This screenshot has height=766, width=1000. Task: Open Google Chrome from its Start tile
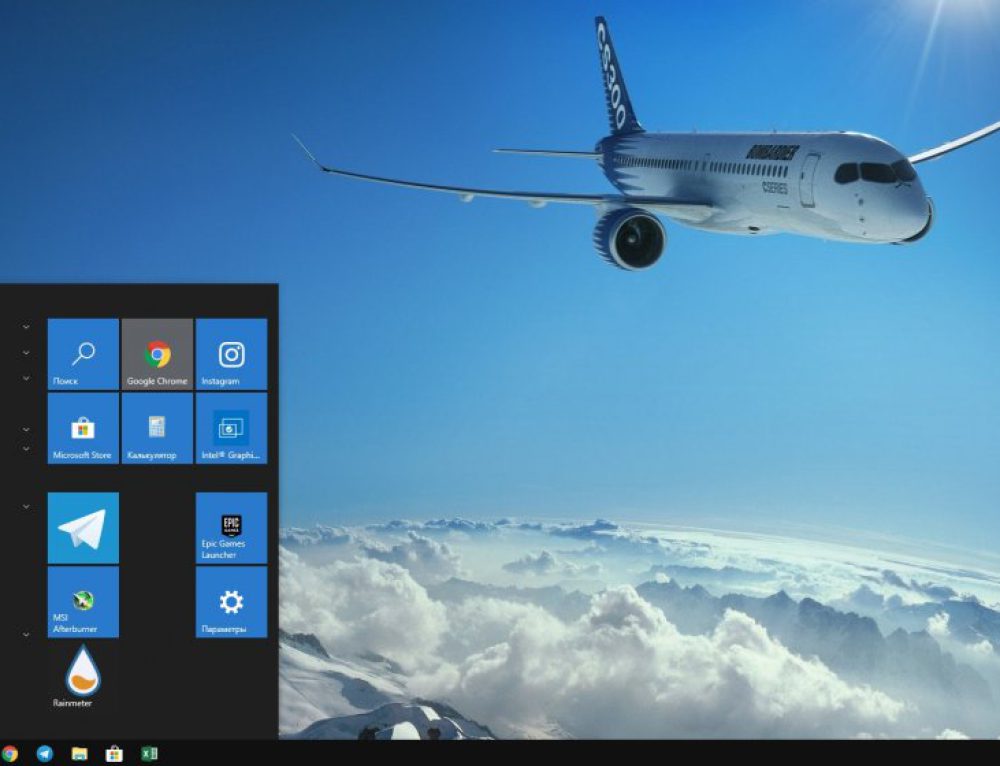(156, 355)
